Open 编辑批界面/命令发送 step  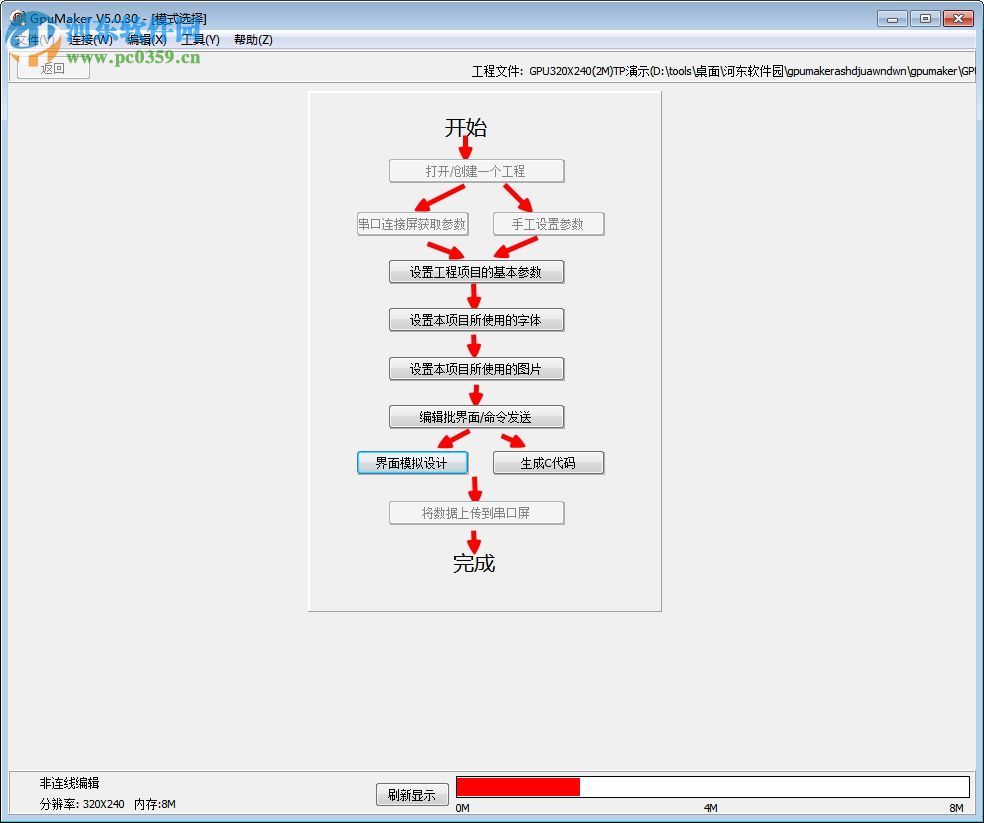tap(476, 416)
